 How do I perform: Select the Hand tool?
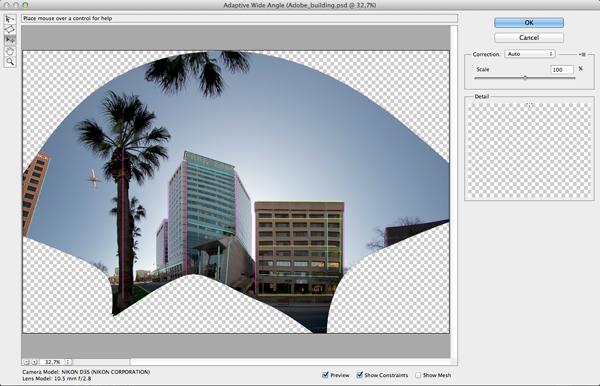point(10,51)
